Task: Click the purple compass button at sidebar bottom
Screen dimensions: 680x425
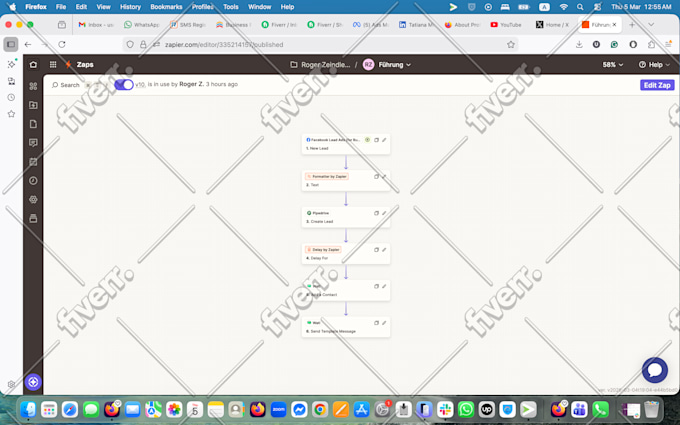Action: click(33, 382)
